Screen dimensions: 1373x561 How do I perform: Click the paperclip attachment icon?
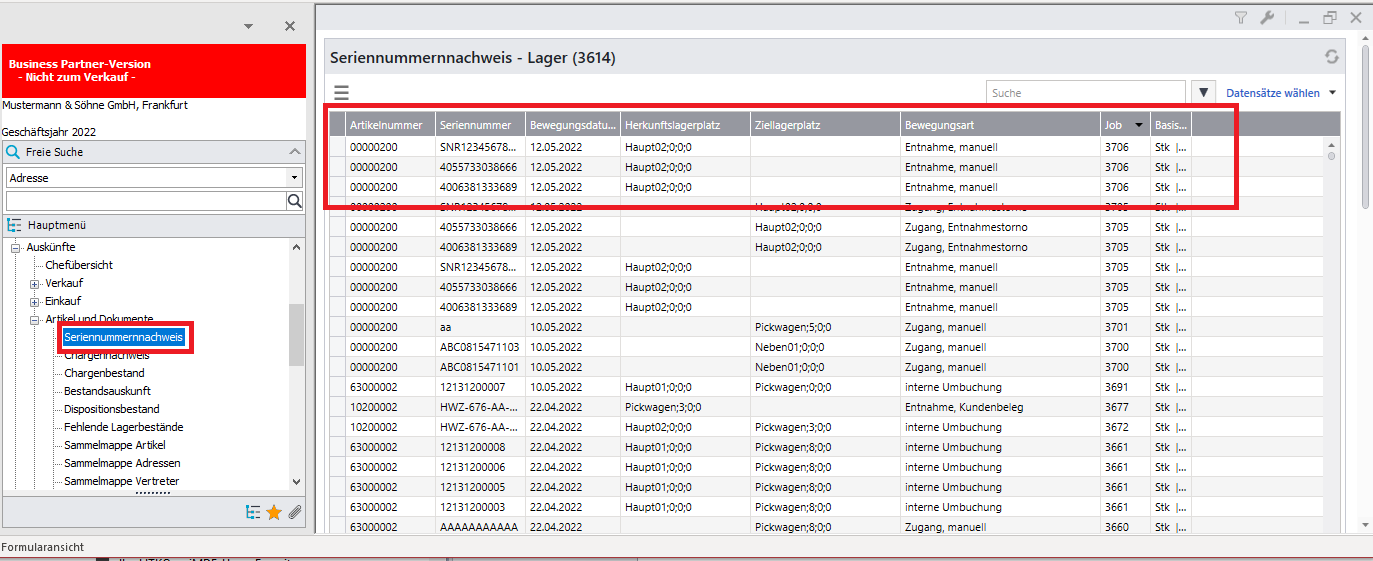pyautogui.click(x=295, y=512)
